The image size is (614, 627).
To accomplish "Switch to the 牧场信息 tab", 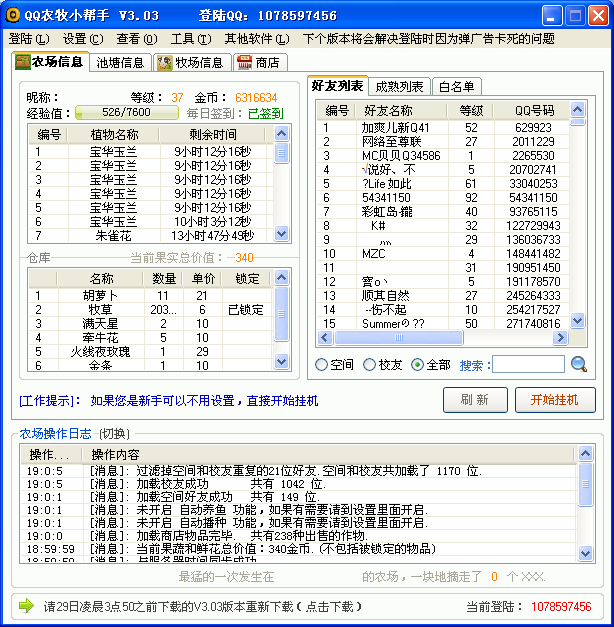I will (192, 63).
